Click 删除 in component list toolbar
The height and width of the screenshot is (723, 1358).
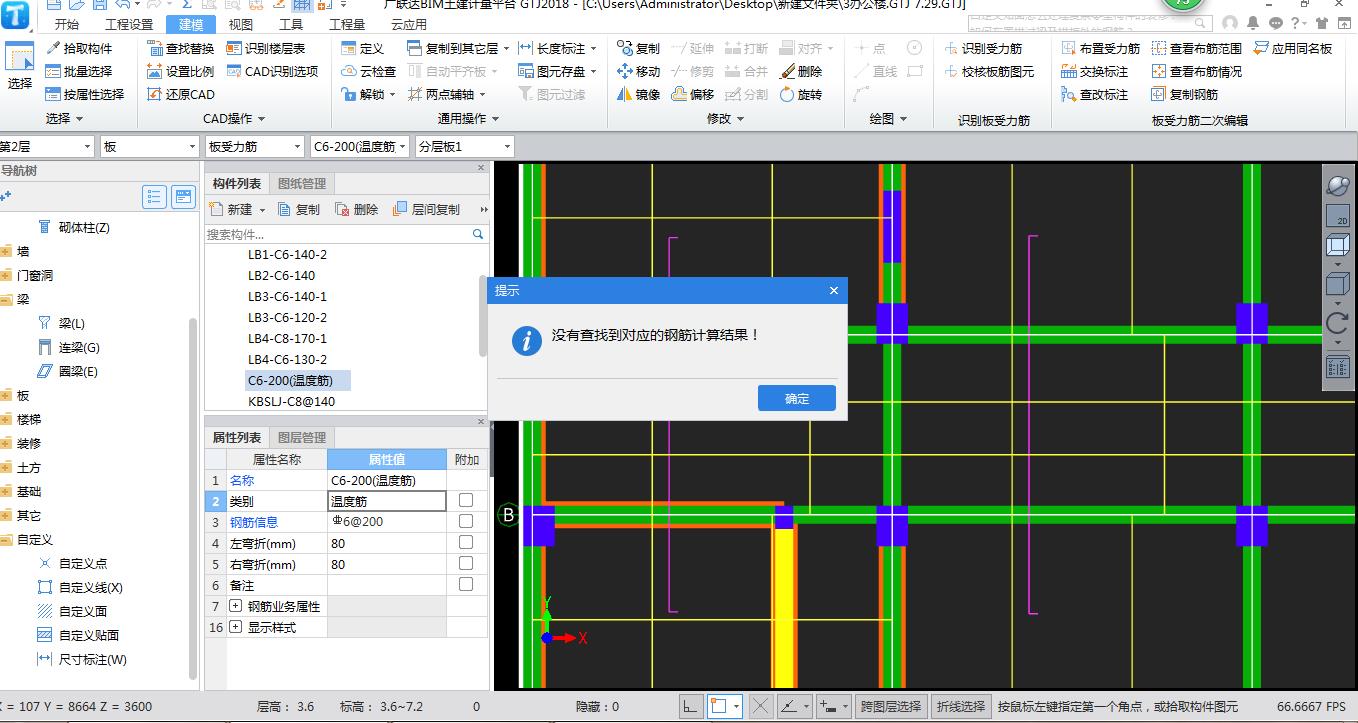click(x=356, y=209)
